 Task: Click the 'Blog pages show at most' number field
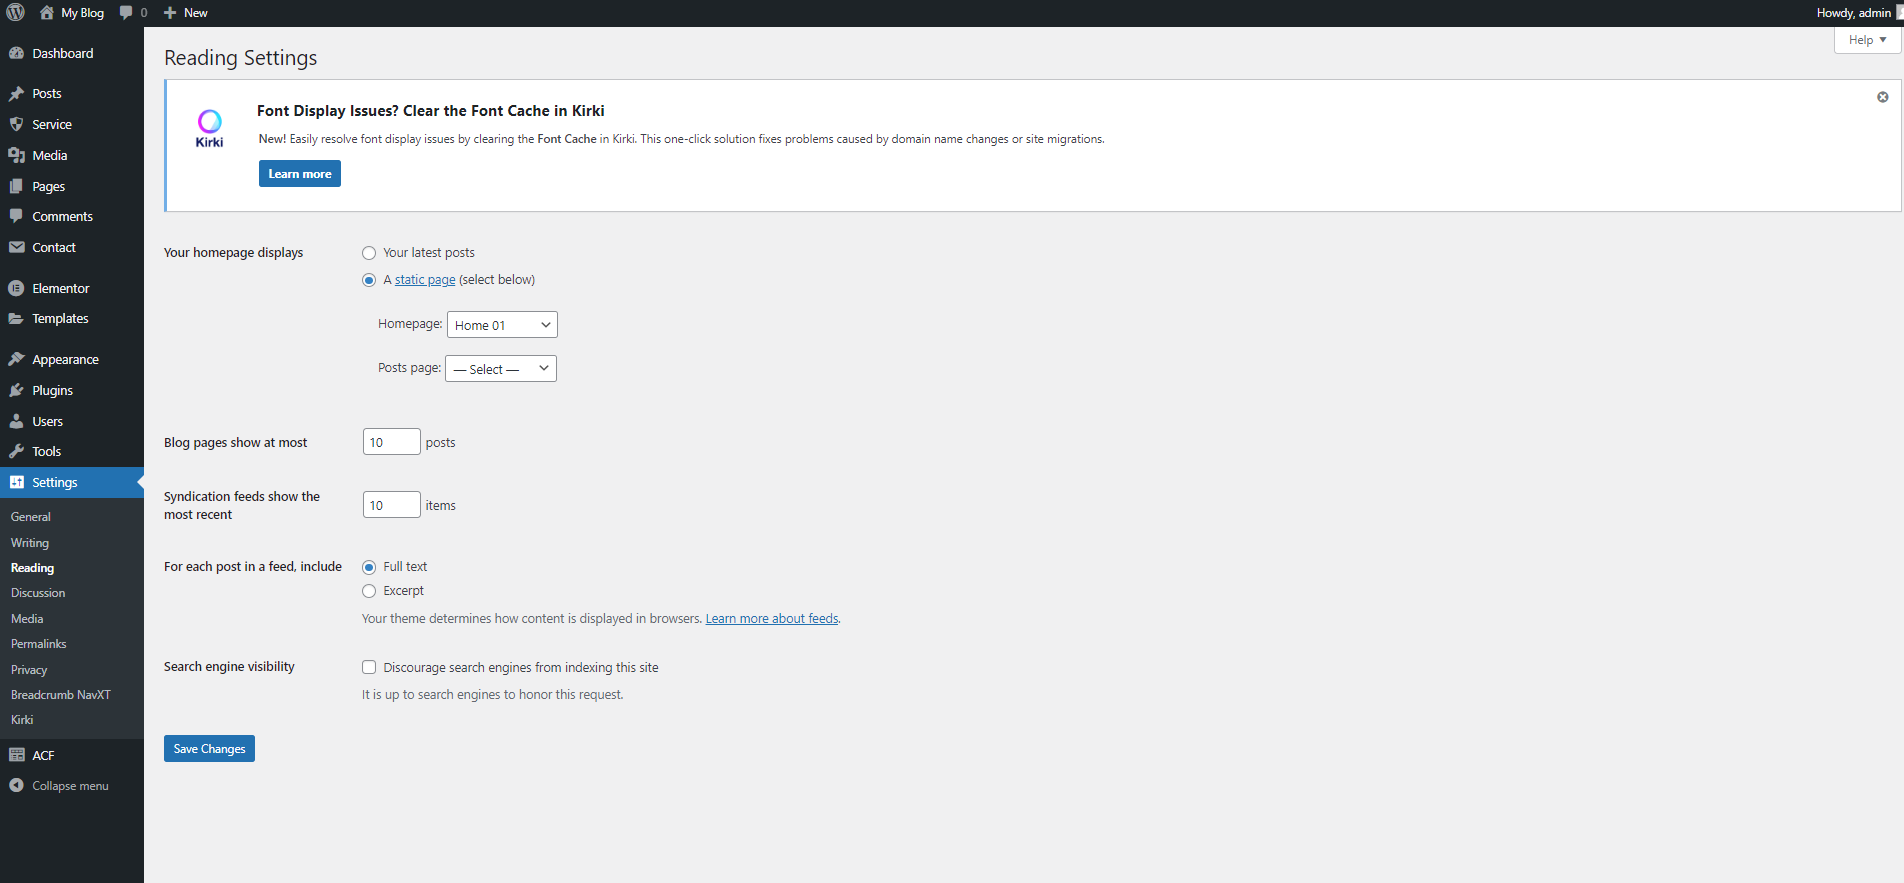[x=391, y=442]
